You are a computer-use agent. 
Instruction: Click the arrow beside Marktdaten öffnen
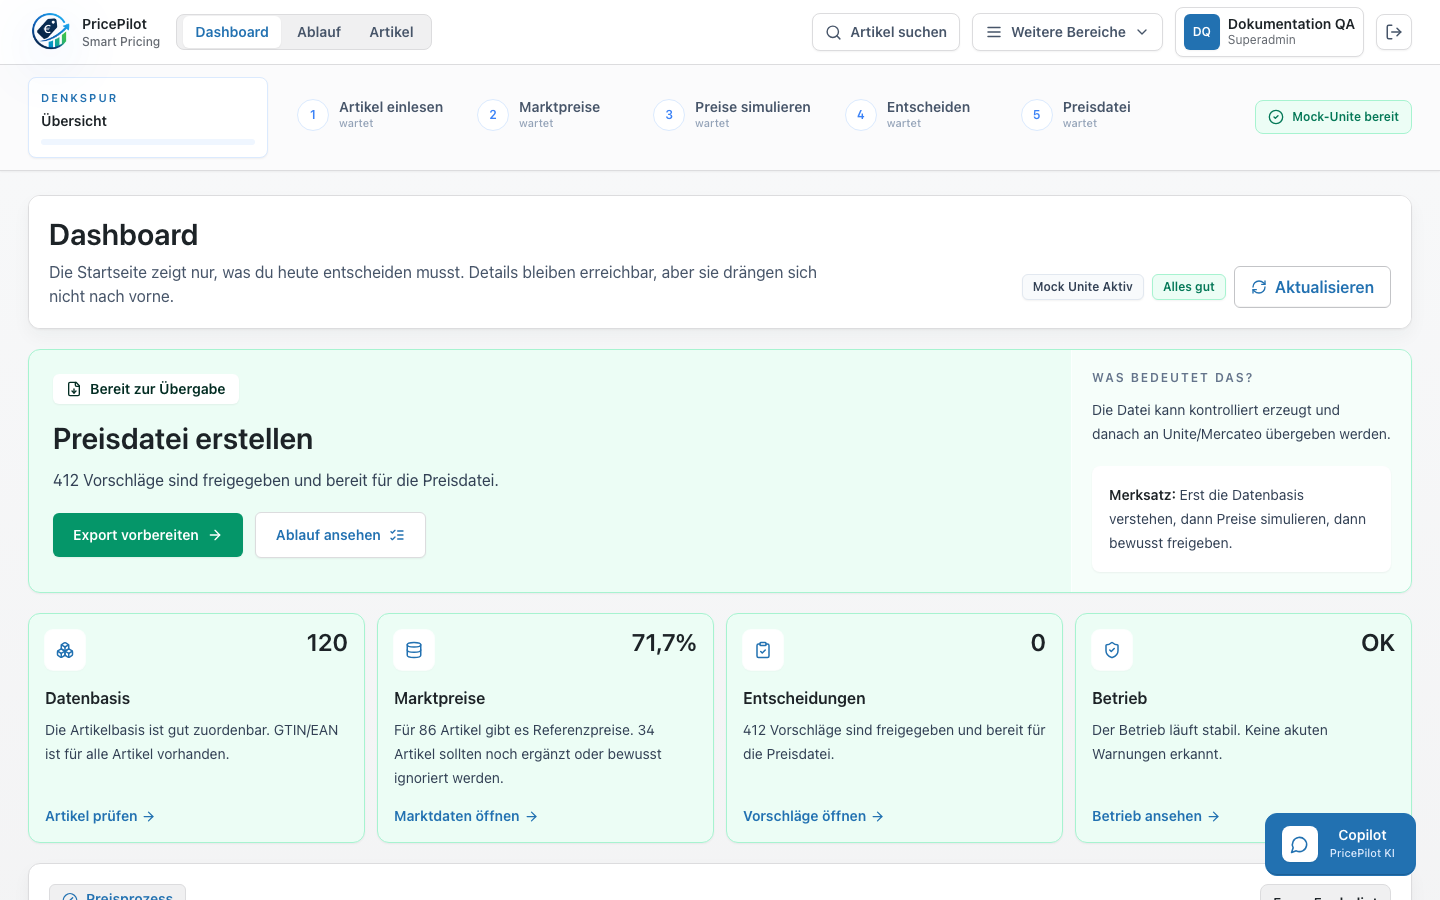(x=532, y=816)
